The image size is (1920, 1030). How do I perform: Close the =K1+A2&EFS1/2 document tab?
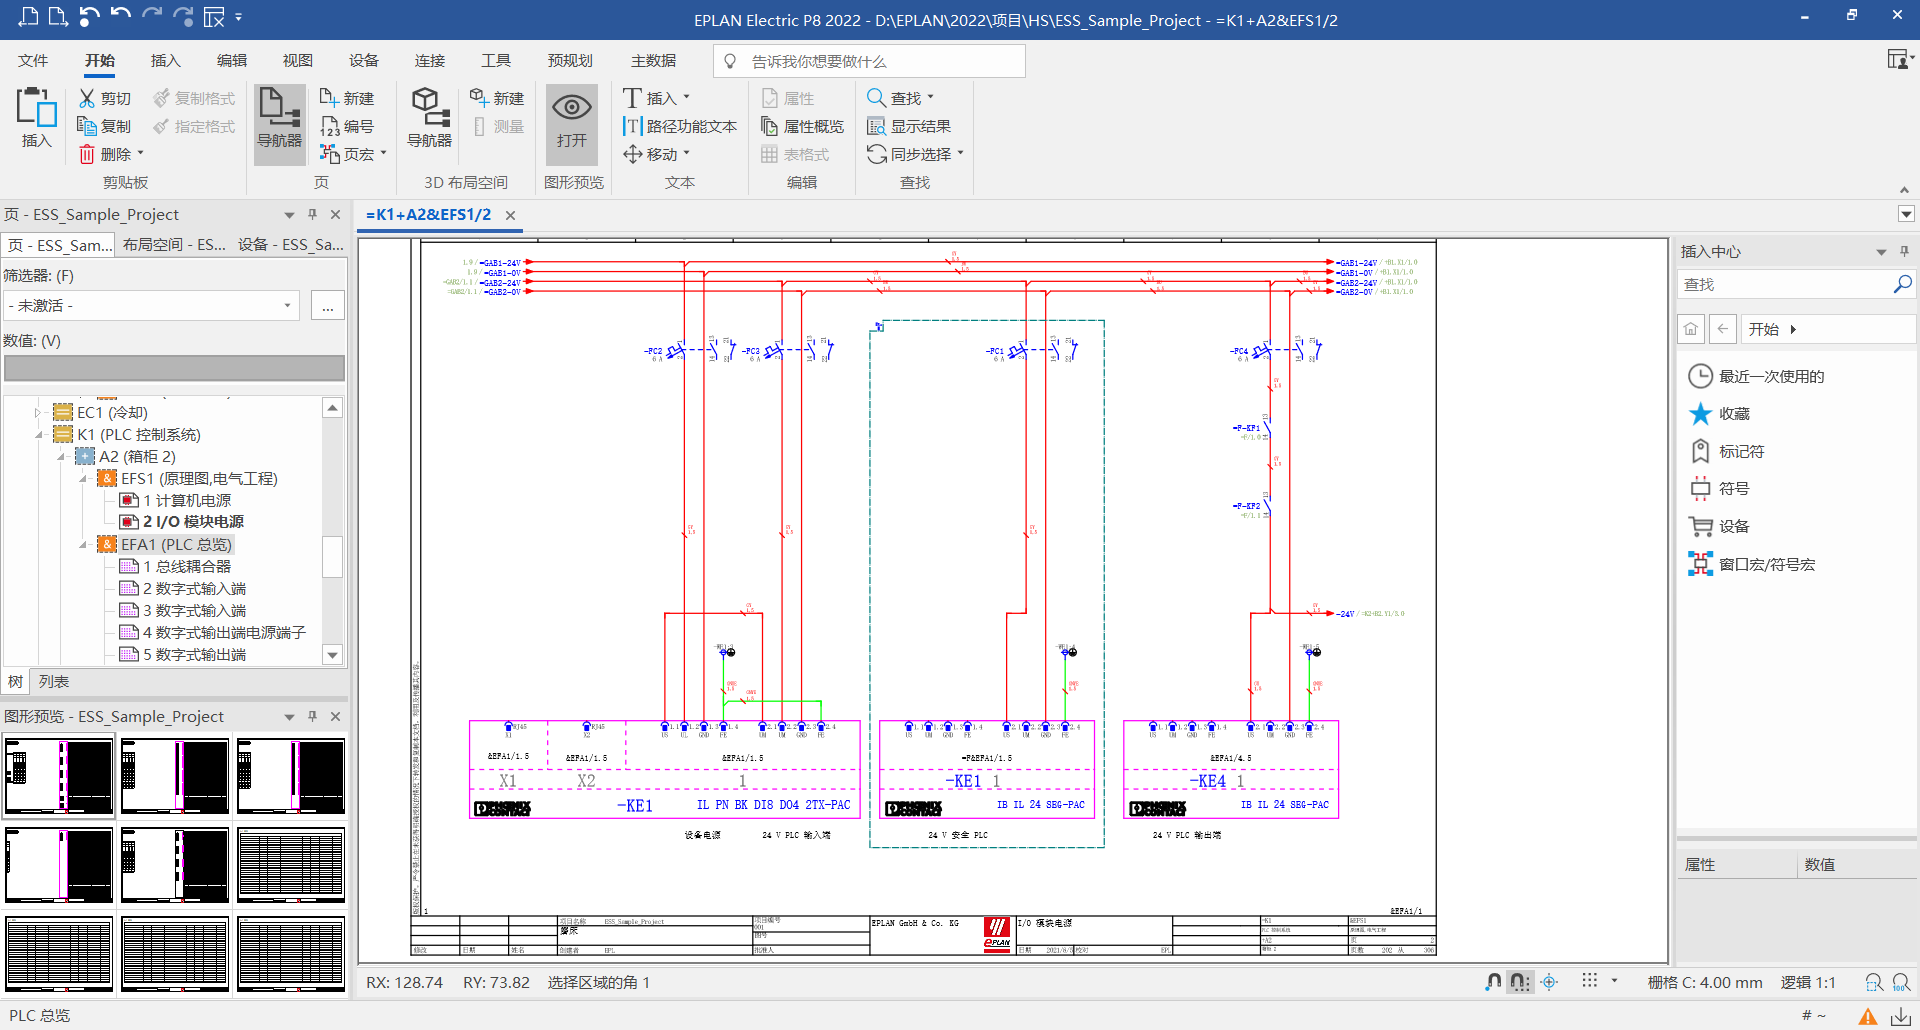[510, 215]
